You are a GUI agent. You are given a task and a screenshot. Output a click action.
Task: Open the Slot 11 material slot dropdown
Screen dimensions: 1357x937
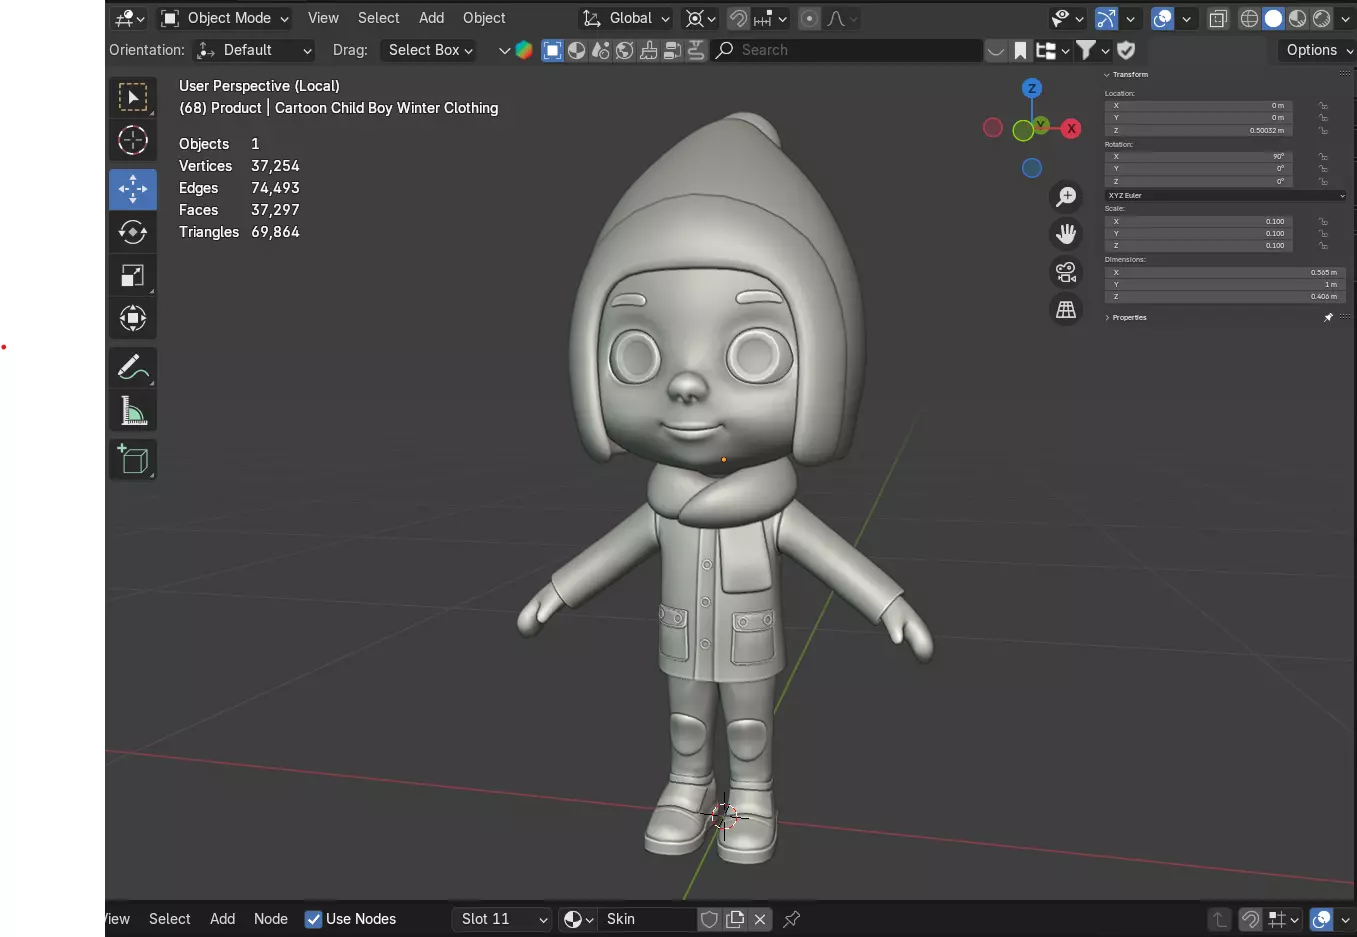pyautogui.click(x=502, y=919)
